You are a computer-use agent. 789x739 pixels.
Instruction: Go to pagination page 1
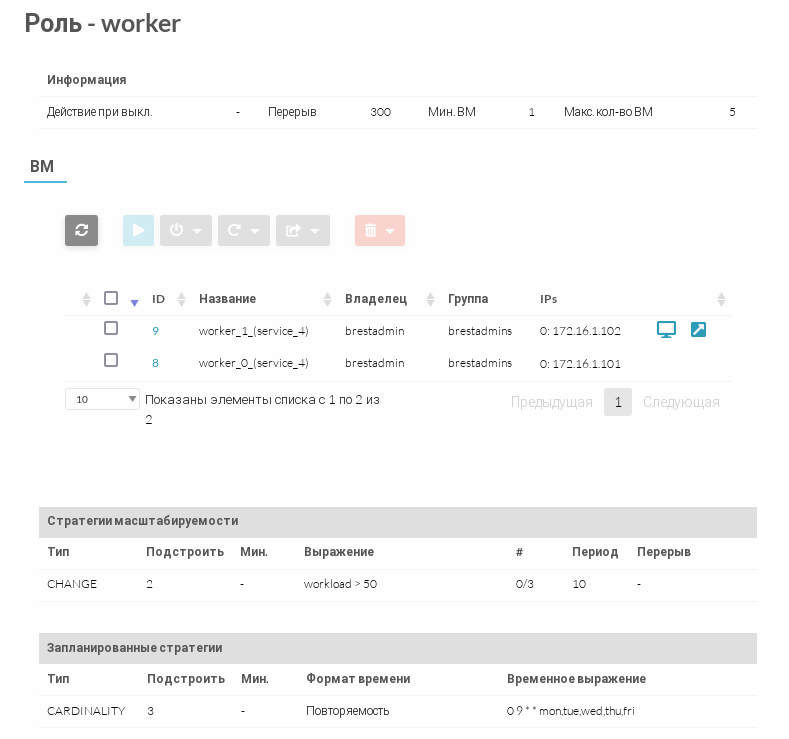(x=618, y=402)
